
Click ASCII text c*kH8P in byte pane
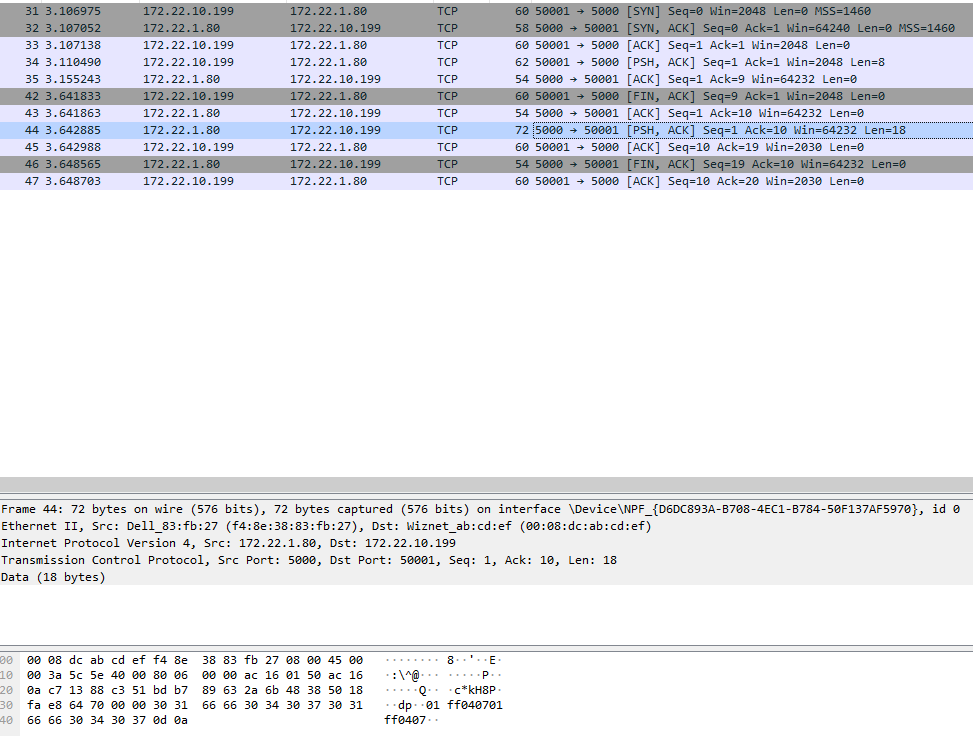pos(475,690)
